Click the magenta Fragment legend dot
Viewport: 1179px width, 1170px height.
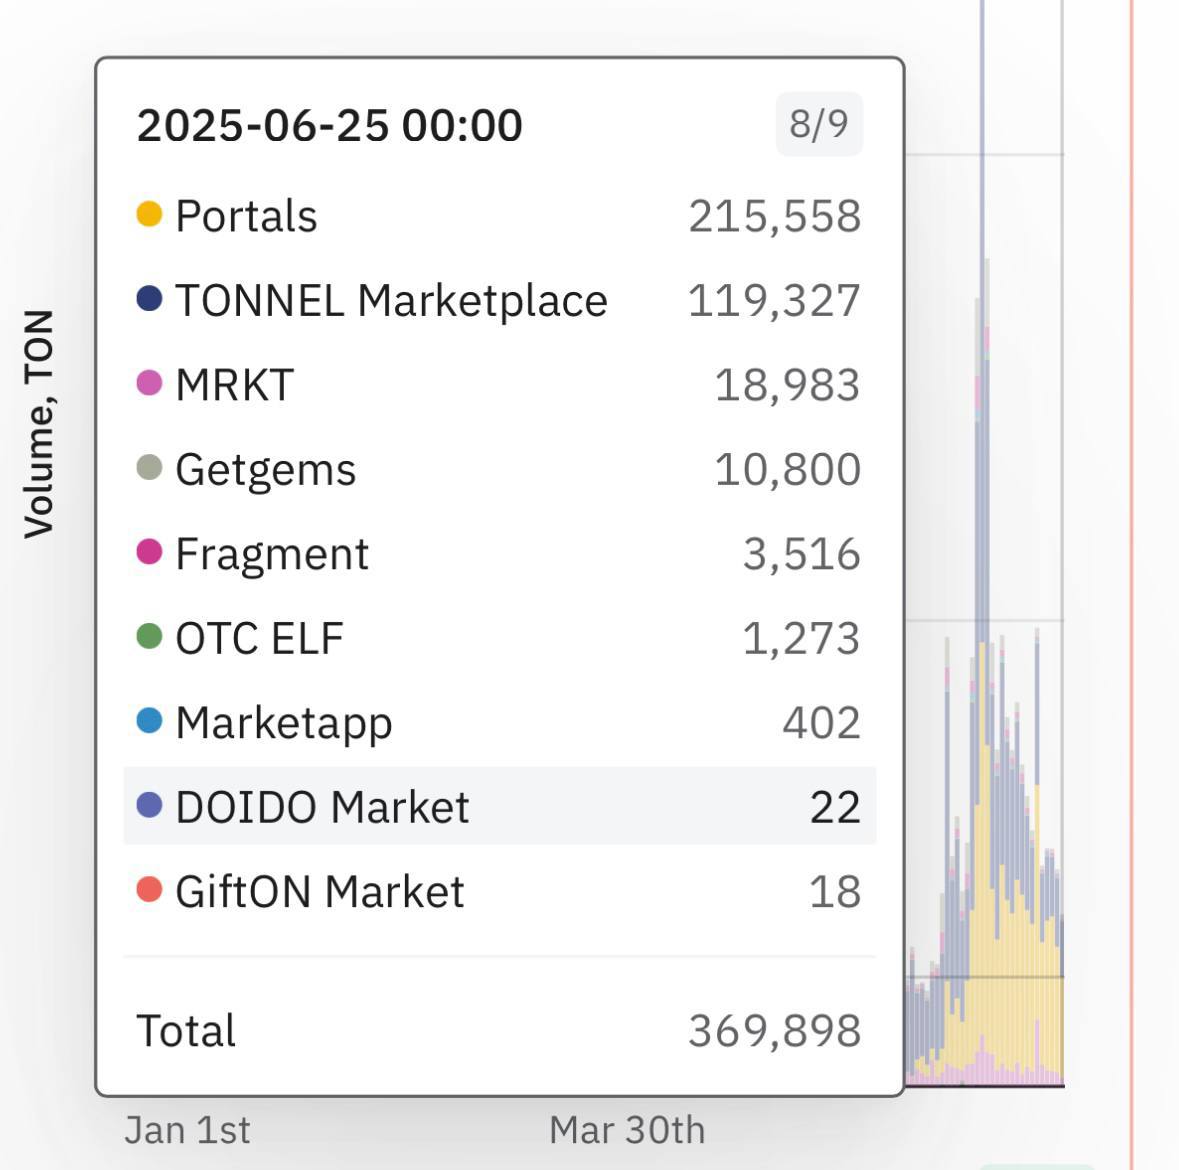(149, 552)
